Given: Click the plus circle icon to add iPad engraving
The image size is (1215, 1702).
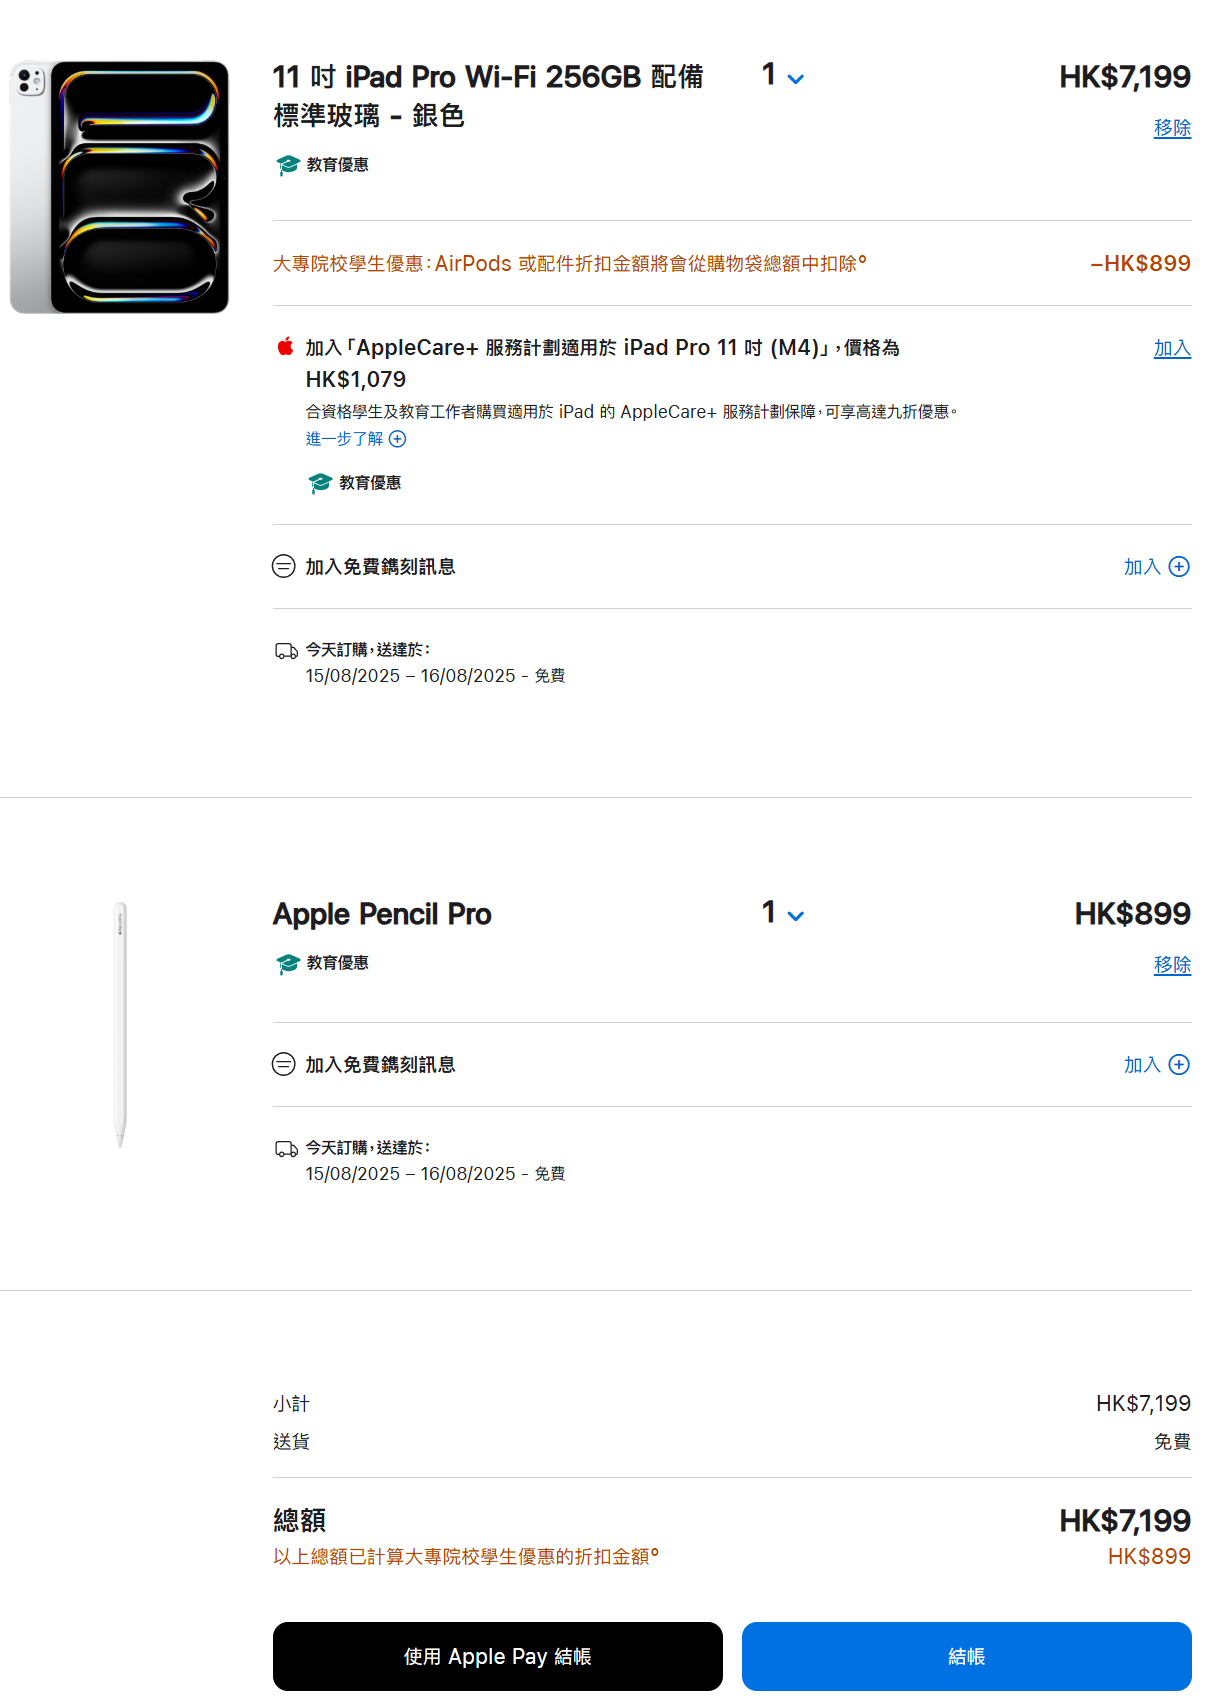Looking at the screenshot, I should [x=1179, y=567].
